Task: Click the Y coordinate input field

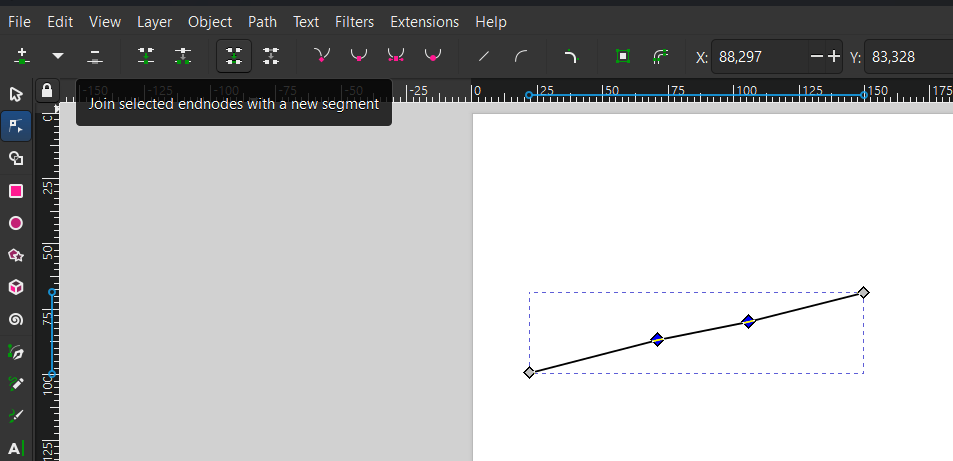Action: pyautogui.click(x=909, y=57)
